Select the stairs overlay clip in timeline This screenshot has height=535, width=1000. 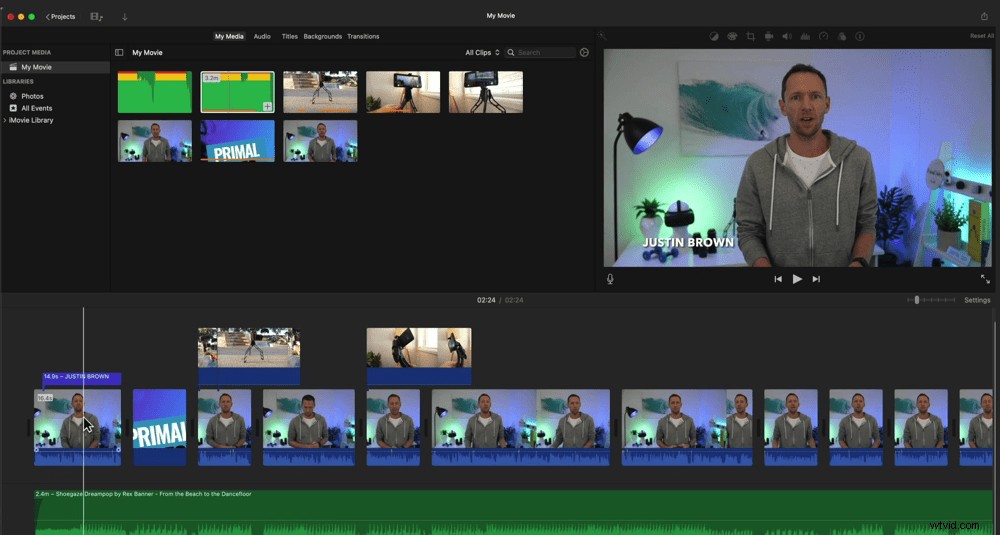point(249,356)
